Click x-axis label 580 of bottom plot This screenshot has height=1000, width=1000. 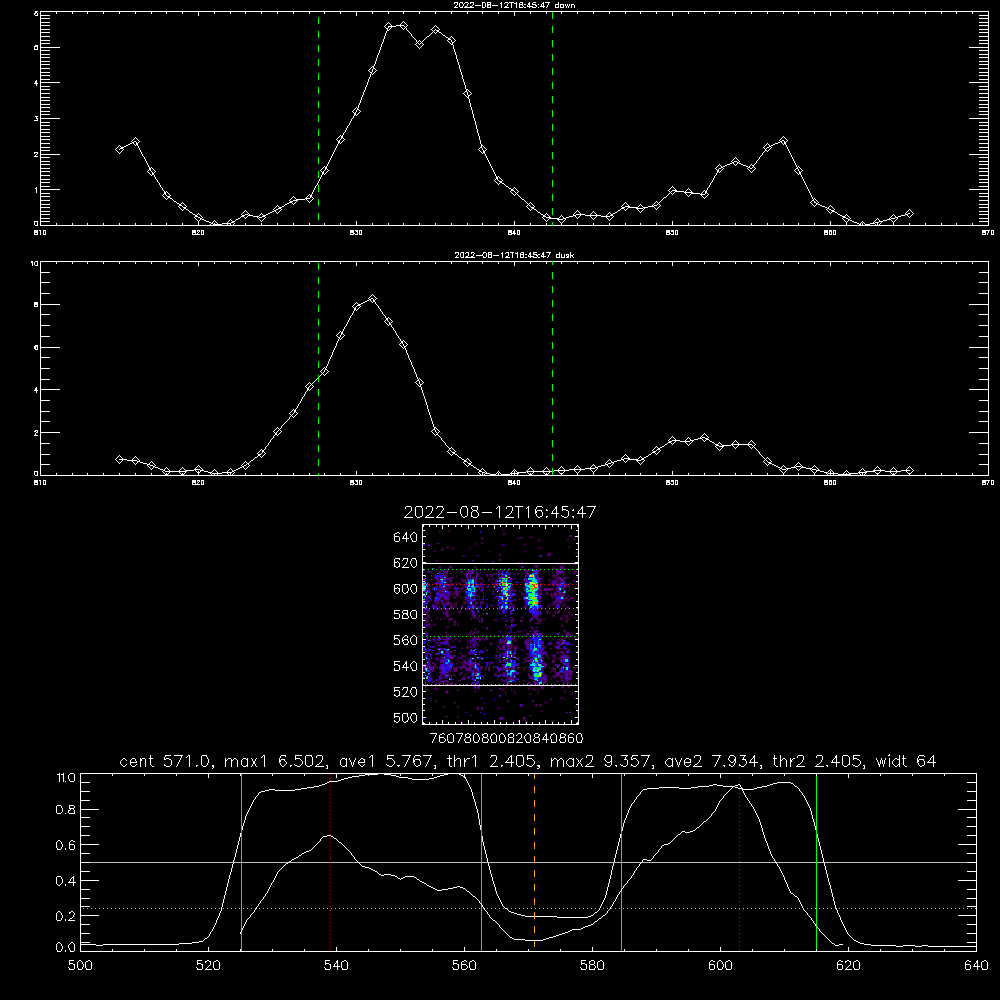(592, 966)
